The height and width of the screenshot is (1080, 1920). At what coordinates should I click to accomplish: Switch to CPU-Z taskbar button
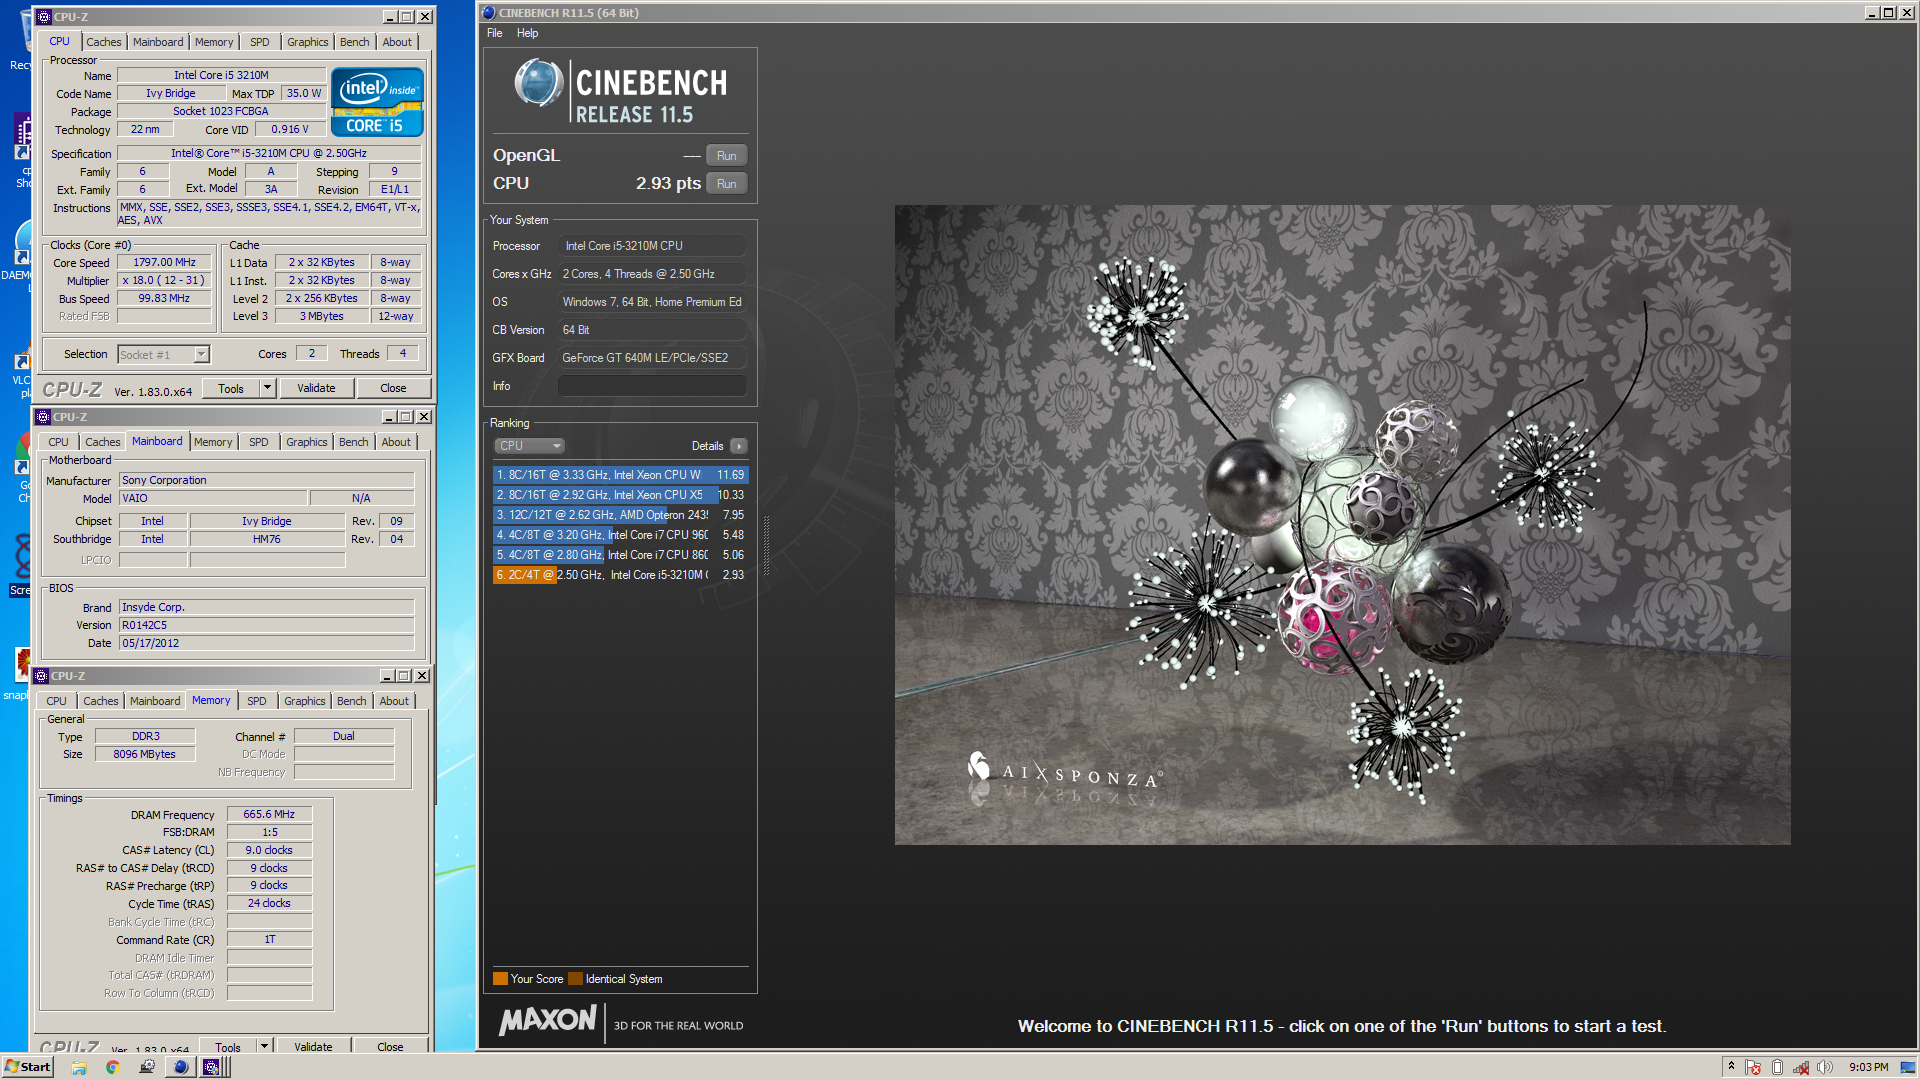[211, 1067]
